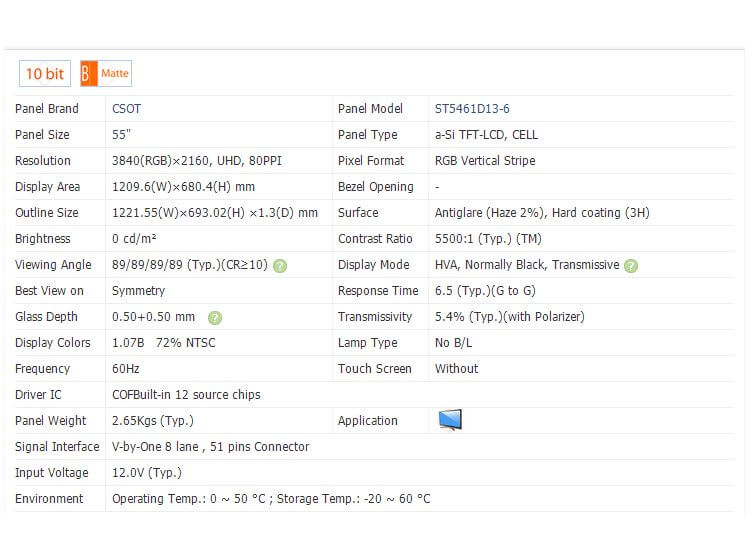Click the Touch Screen label
This screenshot has width=750, height=550.
375,369
